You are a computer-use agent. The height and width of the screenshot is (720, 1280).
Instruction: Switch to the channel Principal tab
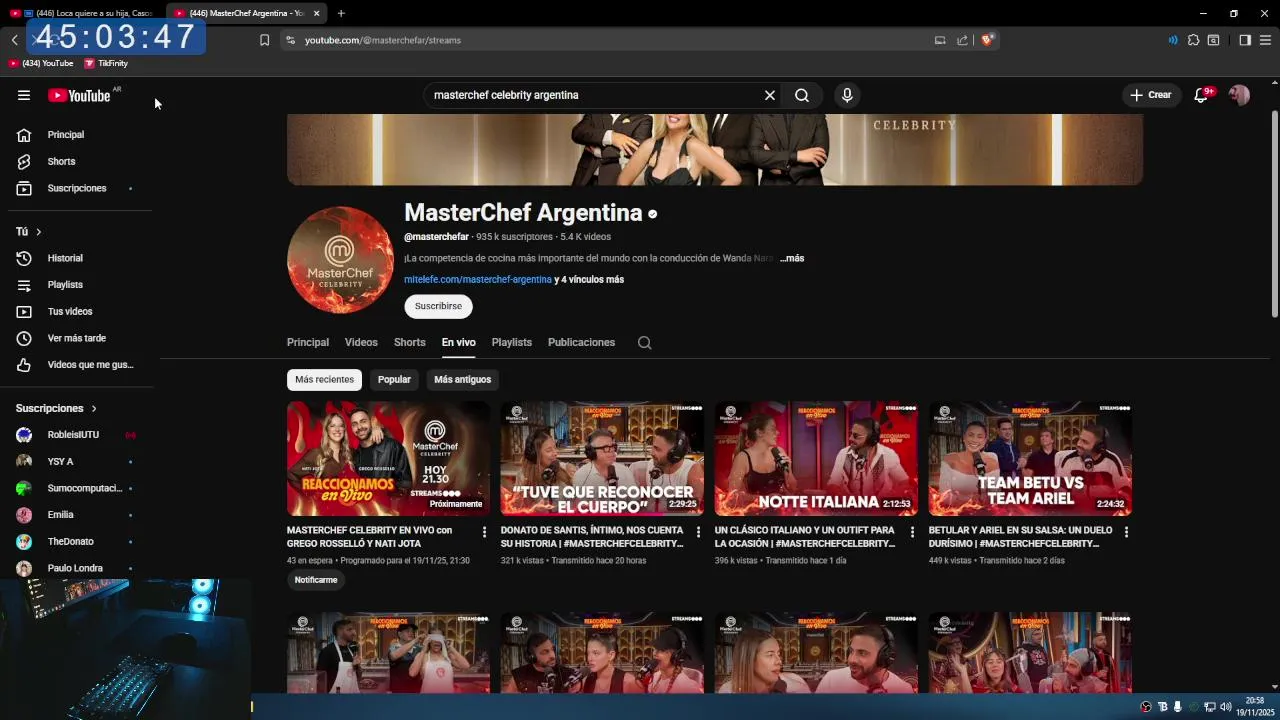click(x=308, y=342)
